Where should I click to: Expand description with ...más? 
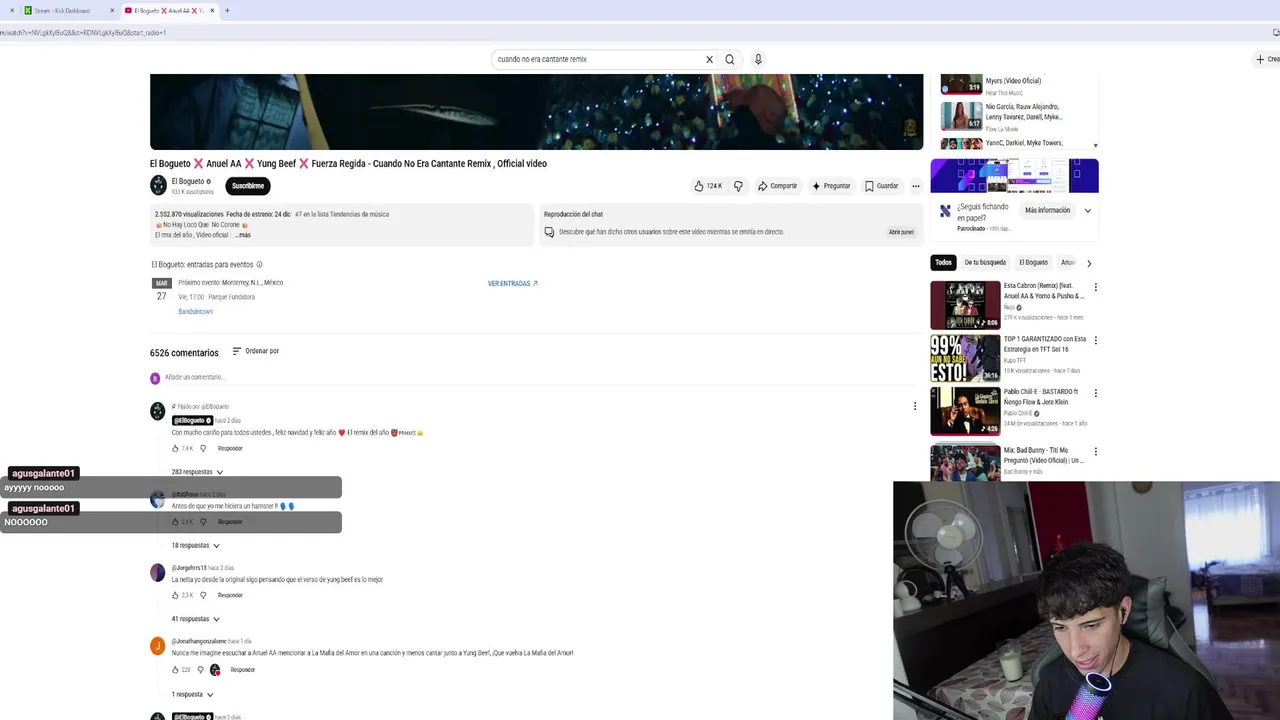tap(243, 235)
